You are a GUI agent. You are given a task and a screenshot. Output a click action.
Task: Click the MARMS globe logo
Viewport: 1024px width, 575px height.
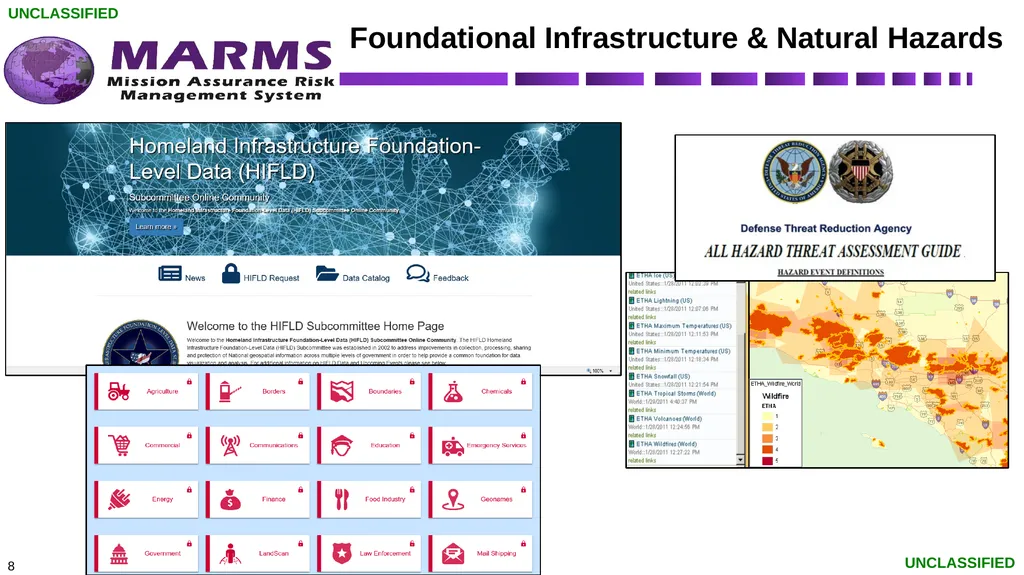49,70
